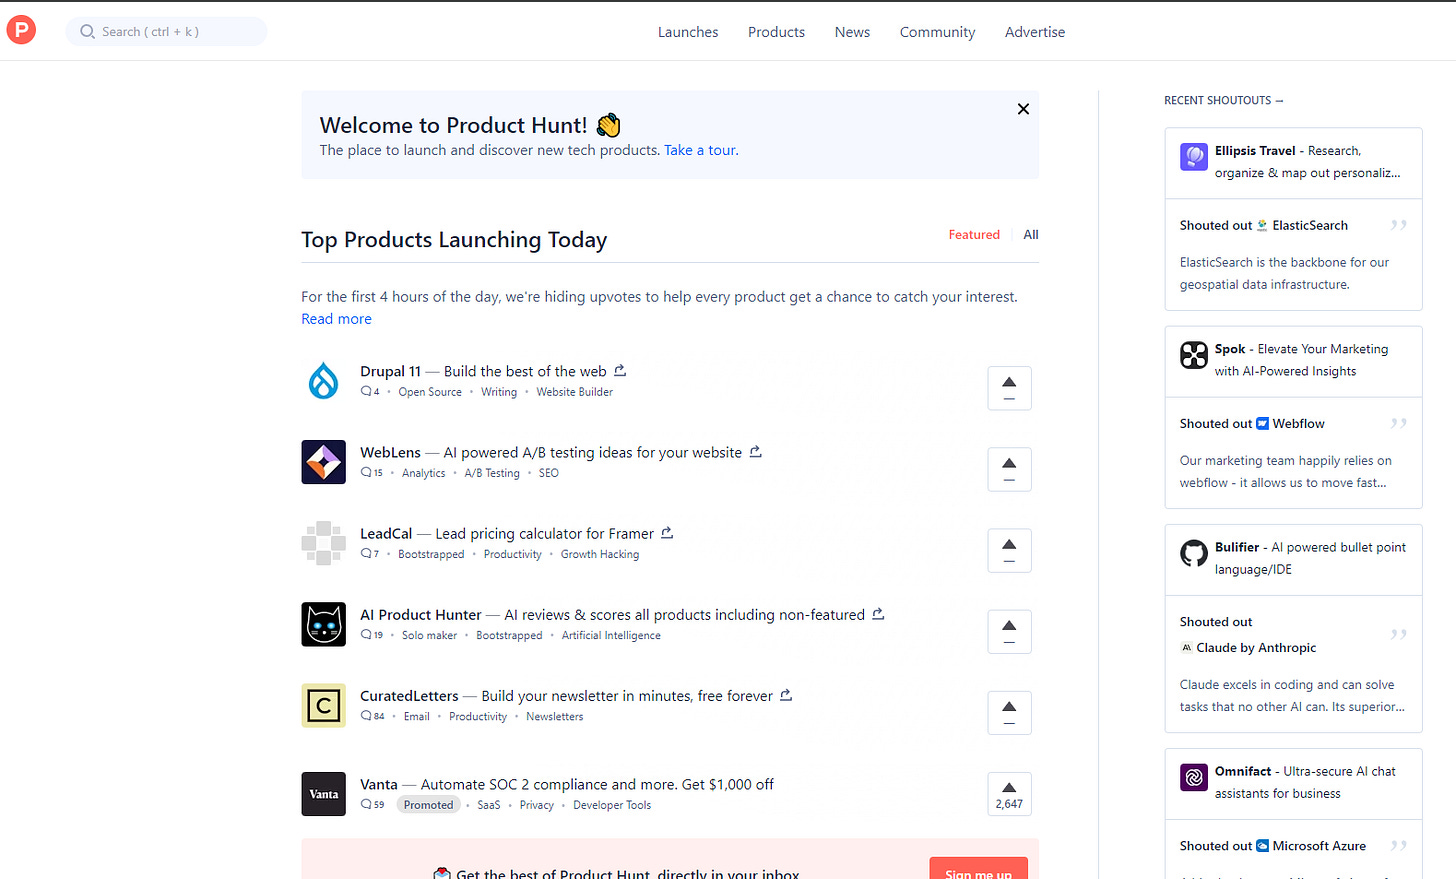
Task: Expand the Recent Shoutouts header
Action: [1223, 100]
